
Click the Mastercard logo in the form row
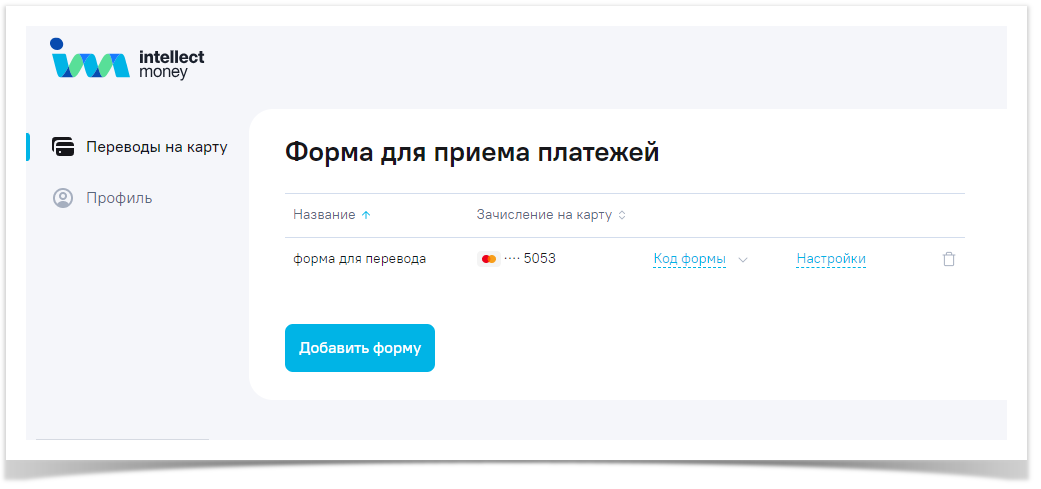[x=489, y=259]
